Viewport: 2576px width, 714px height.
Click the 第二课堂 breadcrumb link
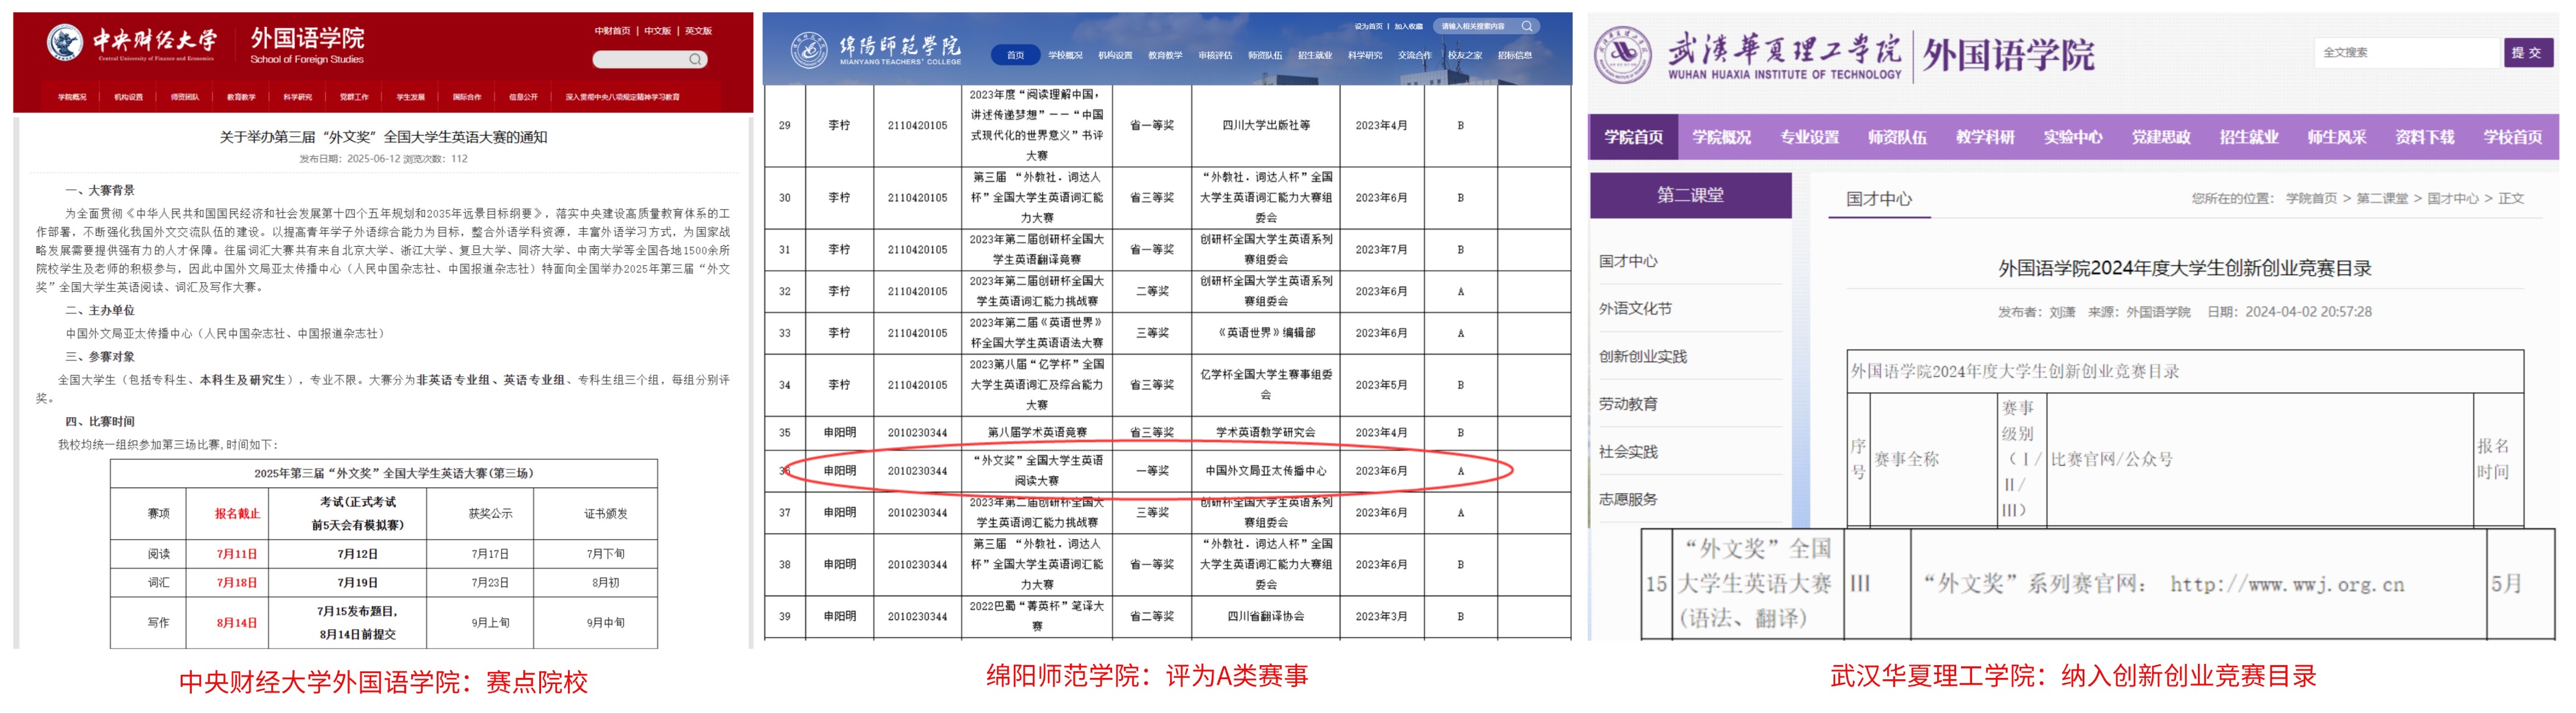coord(2382,198)
